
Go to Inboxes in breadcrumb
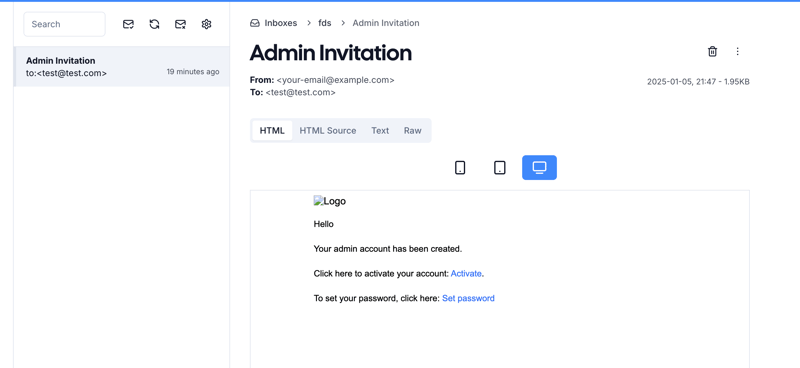(281, 23)
